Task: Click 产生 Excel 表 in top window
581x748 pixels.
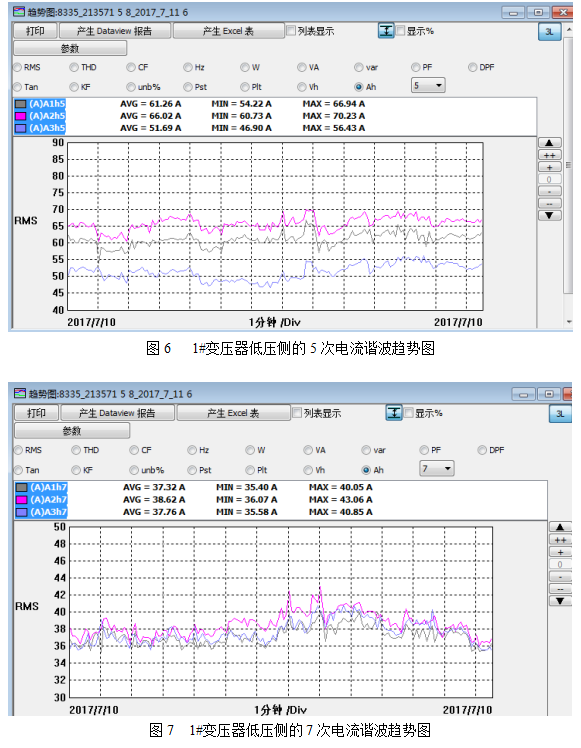Action: [228, 31]
